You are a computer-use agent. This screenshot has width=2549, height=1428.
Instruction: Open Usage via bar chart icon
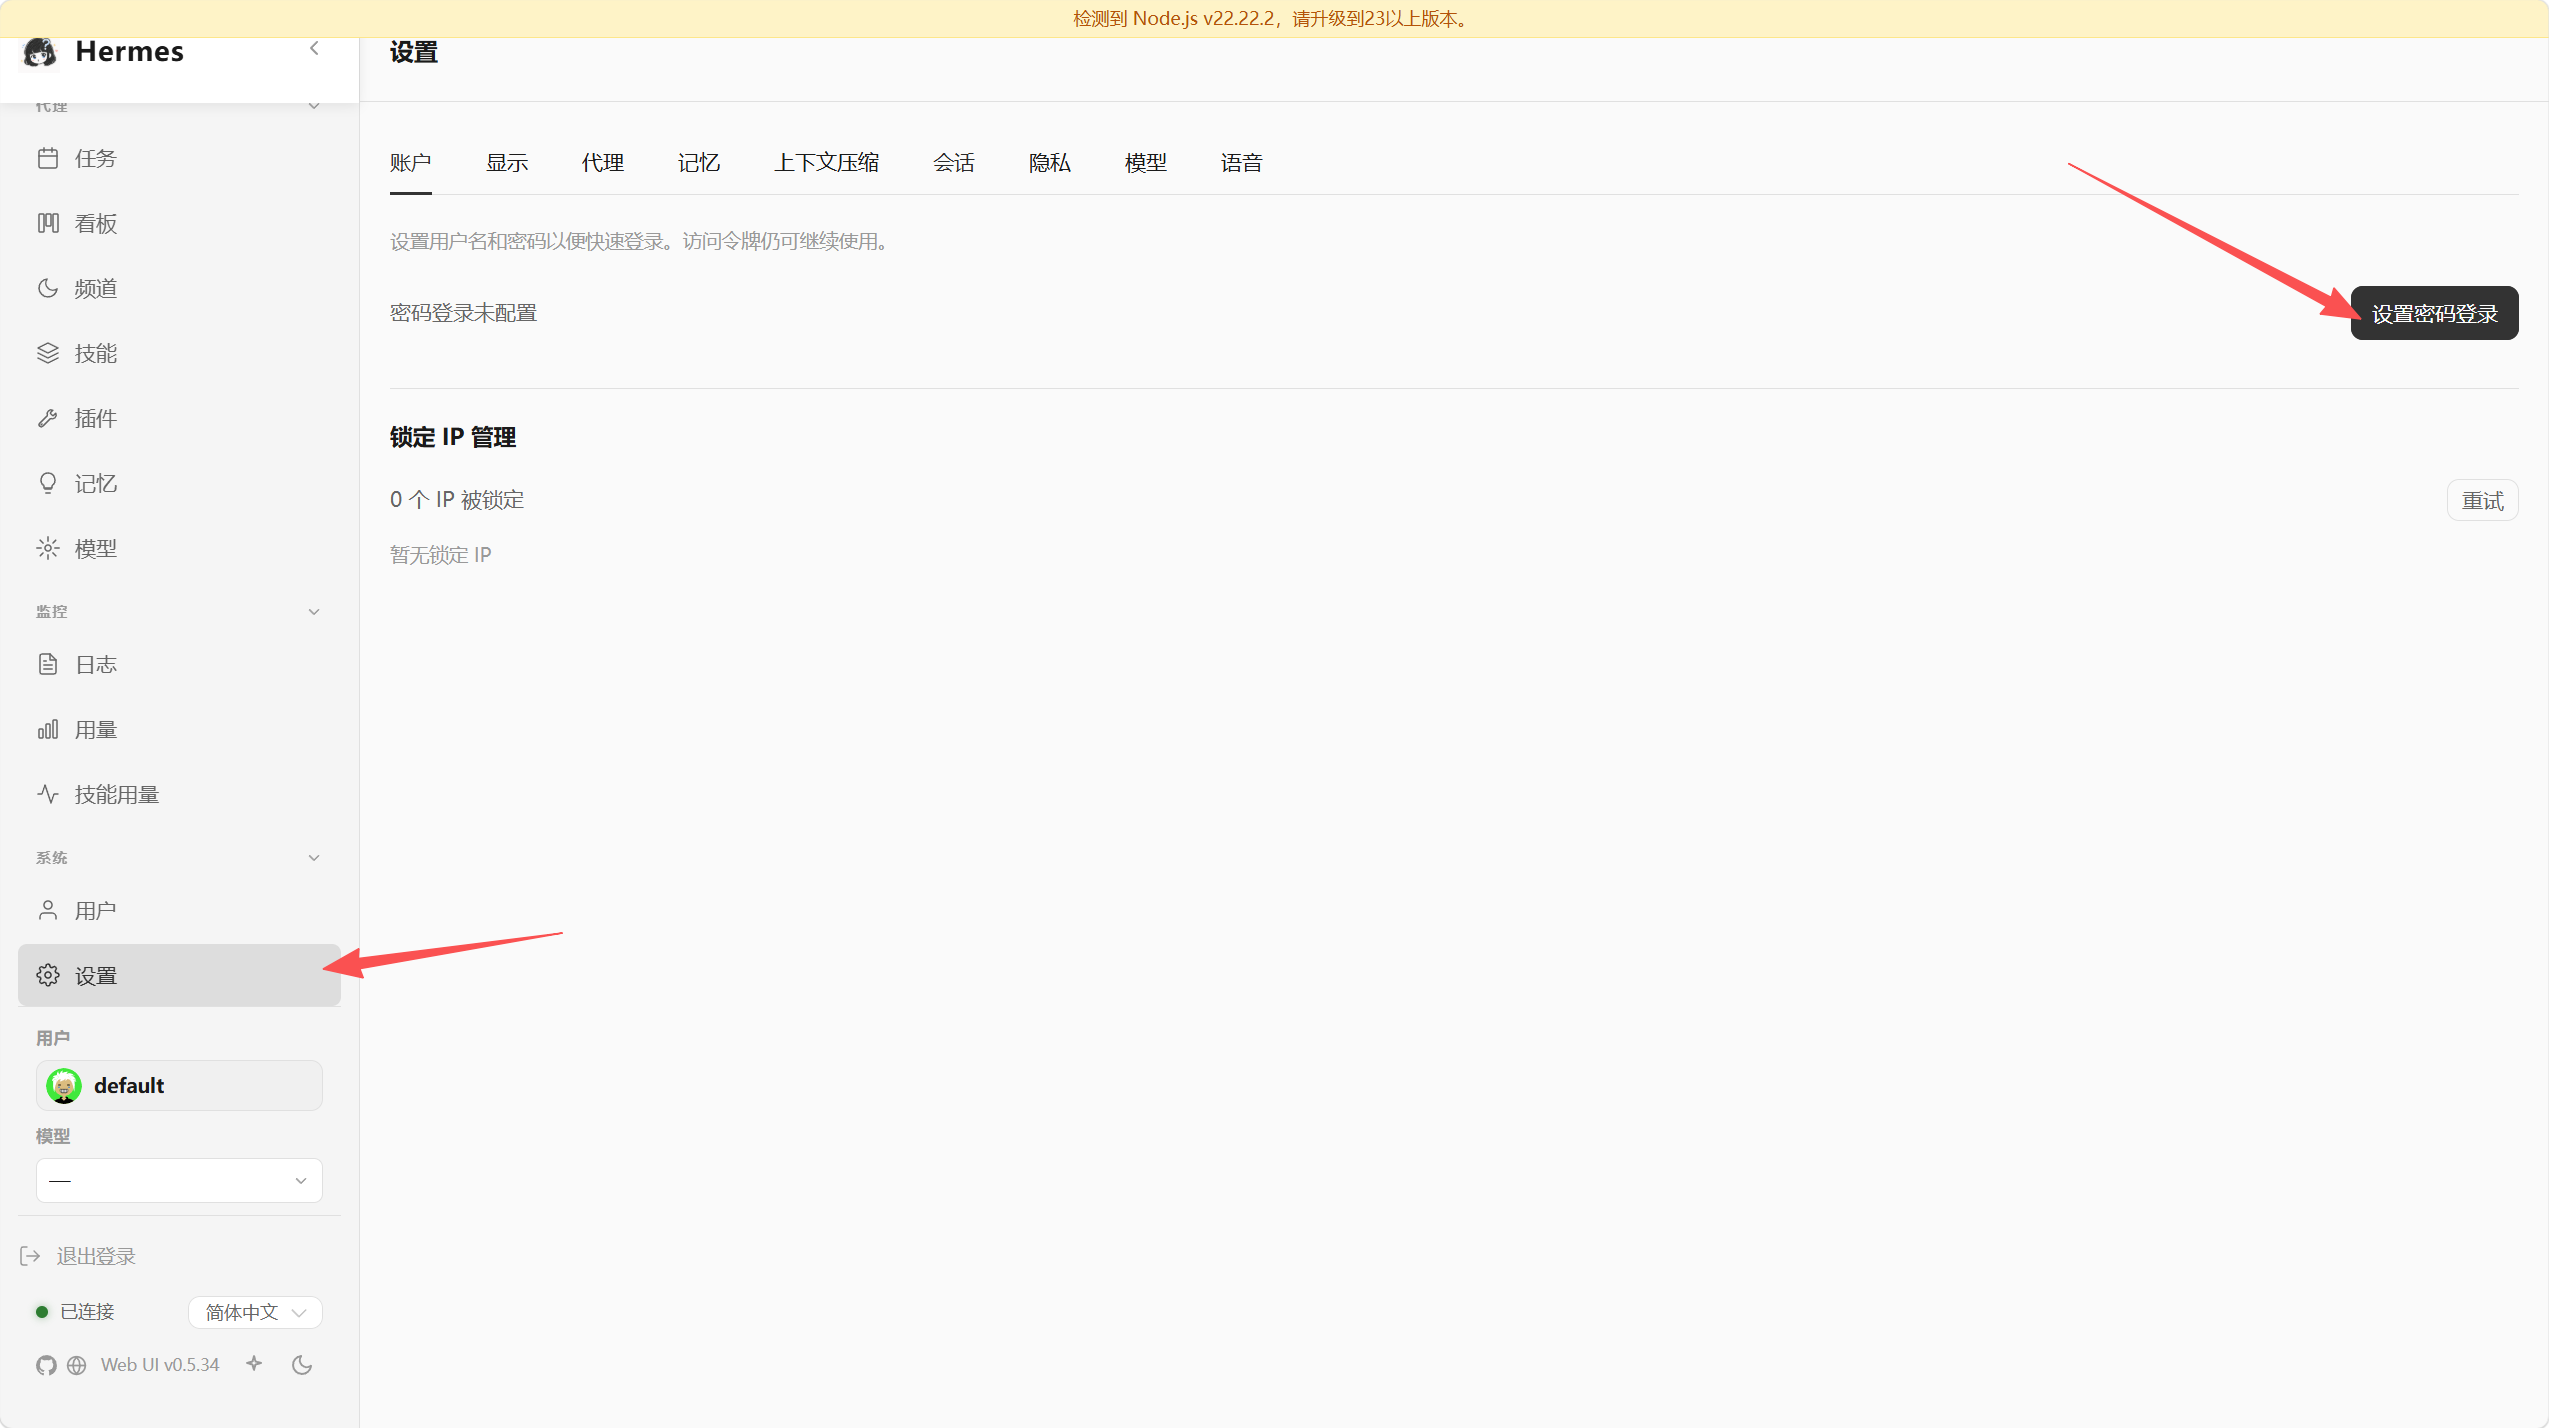48,729
